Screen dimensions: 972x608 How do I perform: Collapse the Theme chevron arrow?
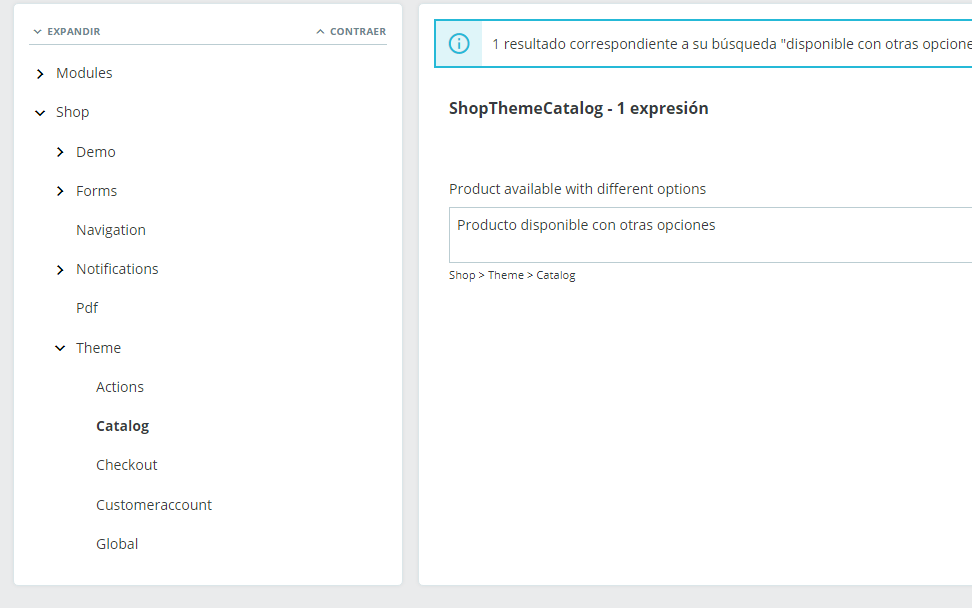pyautogui.click(x=60, y=348)
